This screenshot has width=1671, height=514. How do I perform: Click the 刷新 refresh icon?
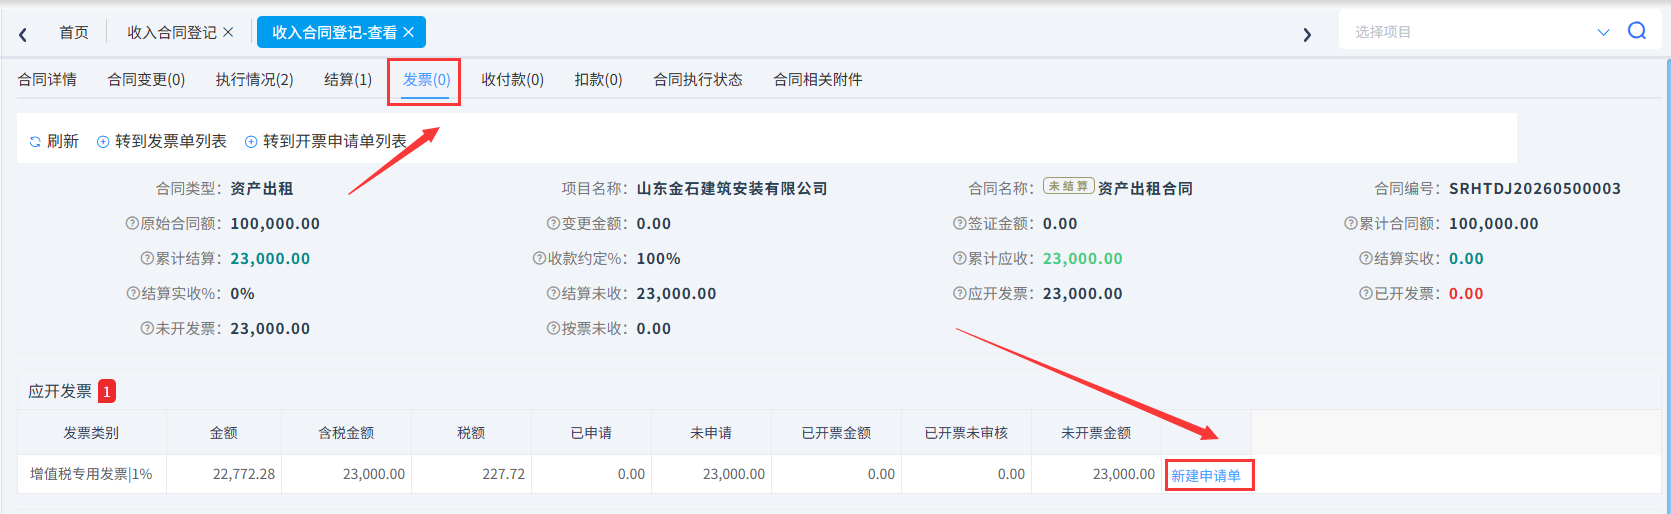(x=35, y=142)
